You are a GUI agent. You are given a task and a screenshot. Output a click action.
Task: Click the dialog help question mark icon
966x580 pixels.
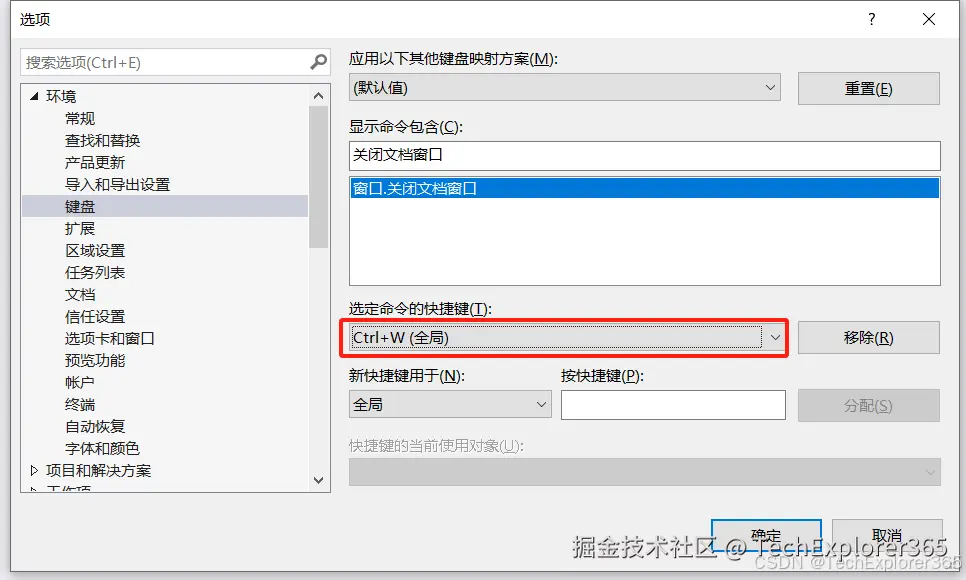(x=870, y=19)
